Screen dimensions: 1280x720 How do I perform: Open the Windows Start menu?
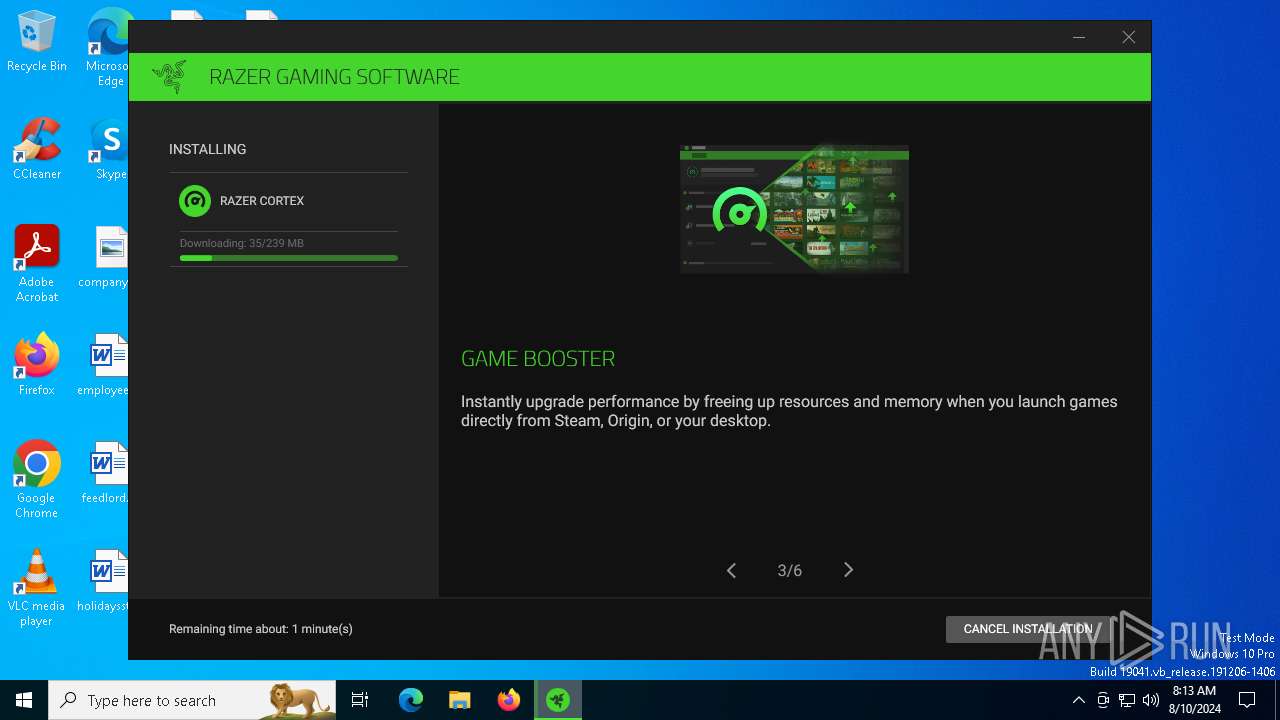24,700
